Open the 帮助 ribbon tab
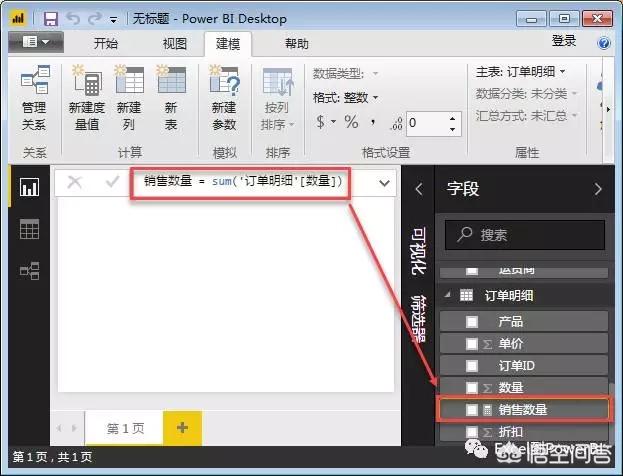 click(x=296, y=43)
